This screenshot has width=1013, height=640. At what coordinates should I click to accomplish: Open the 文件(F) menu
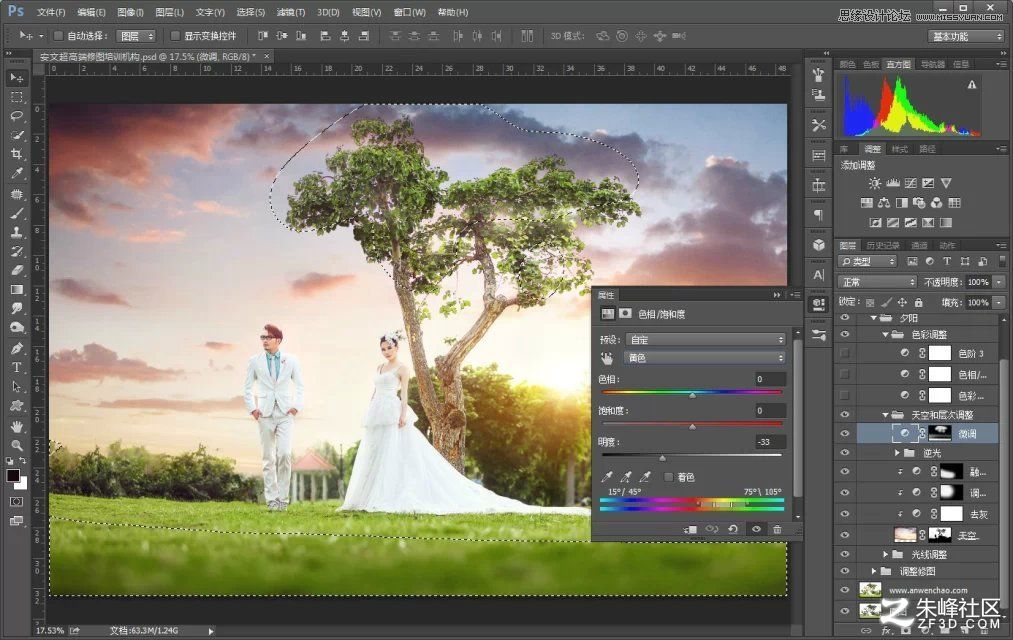[51, 12]
